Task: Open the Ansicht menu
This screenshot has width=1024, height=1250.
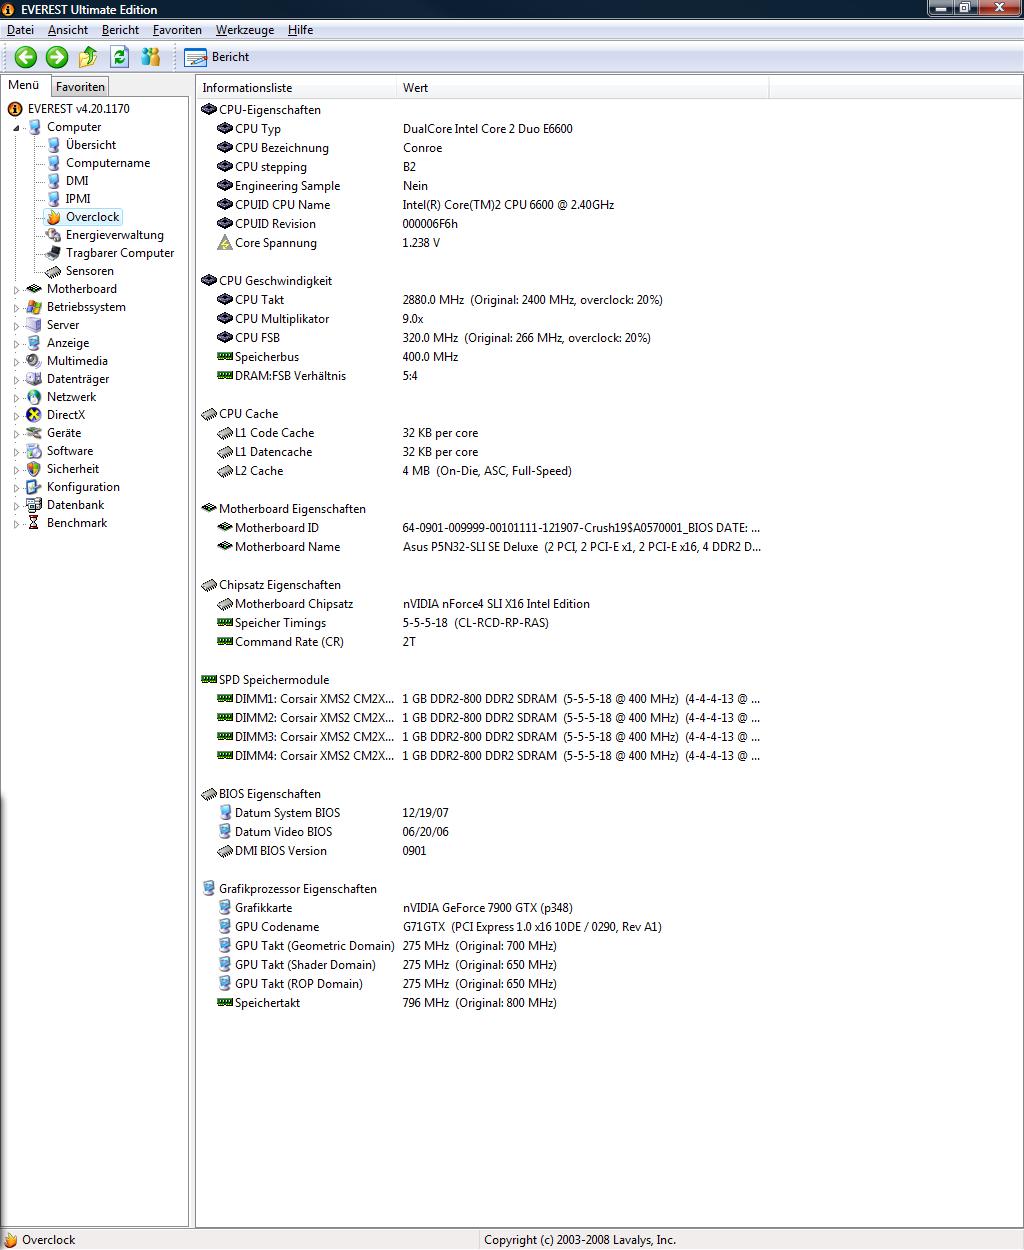Action: coord(68,30)
